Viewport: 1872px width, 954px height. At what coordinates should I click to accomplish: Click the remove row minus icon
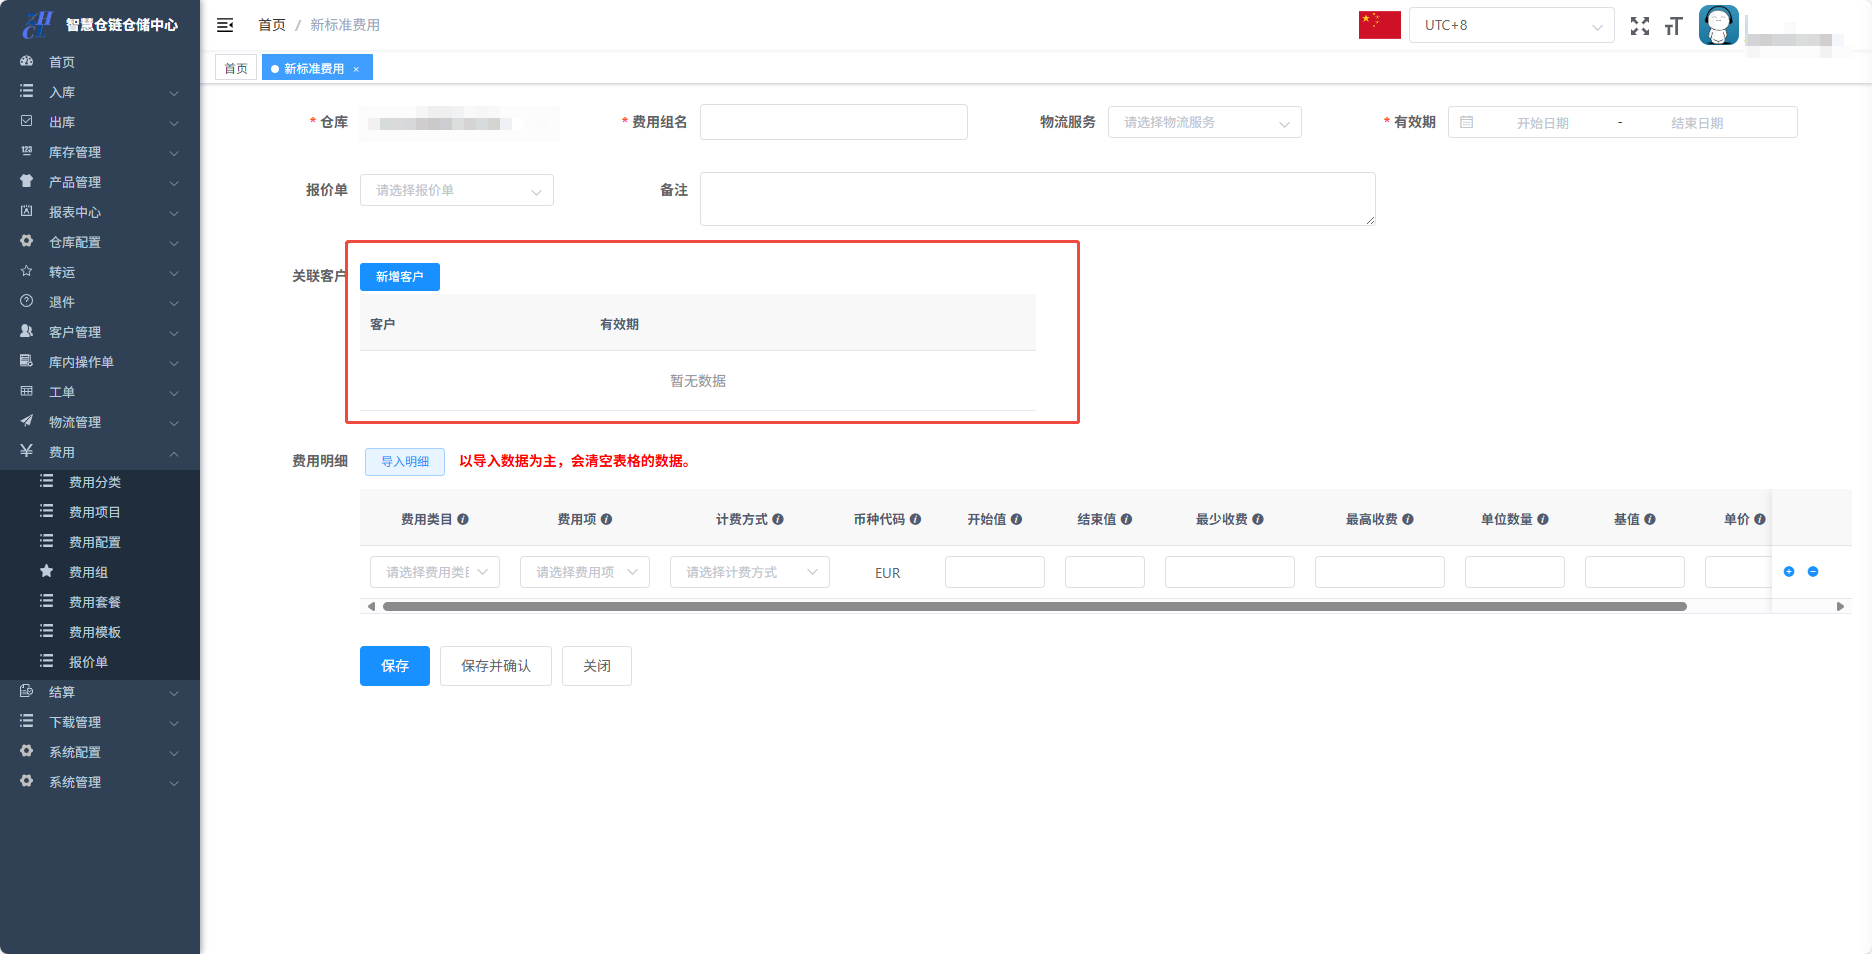(x=1813, y=572)
